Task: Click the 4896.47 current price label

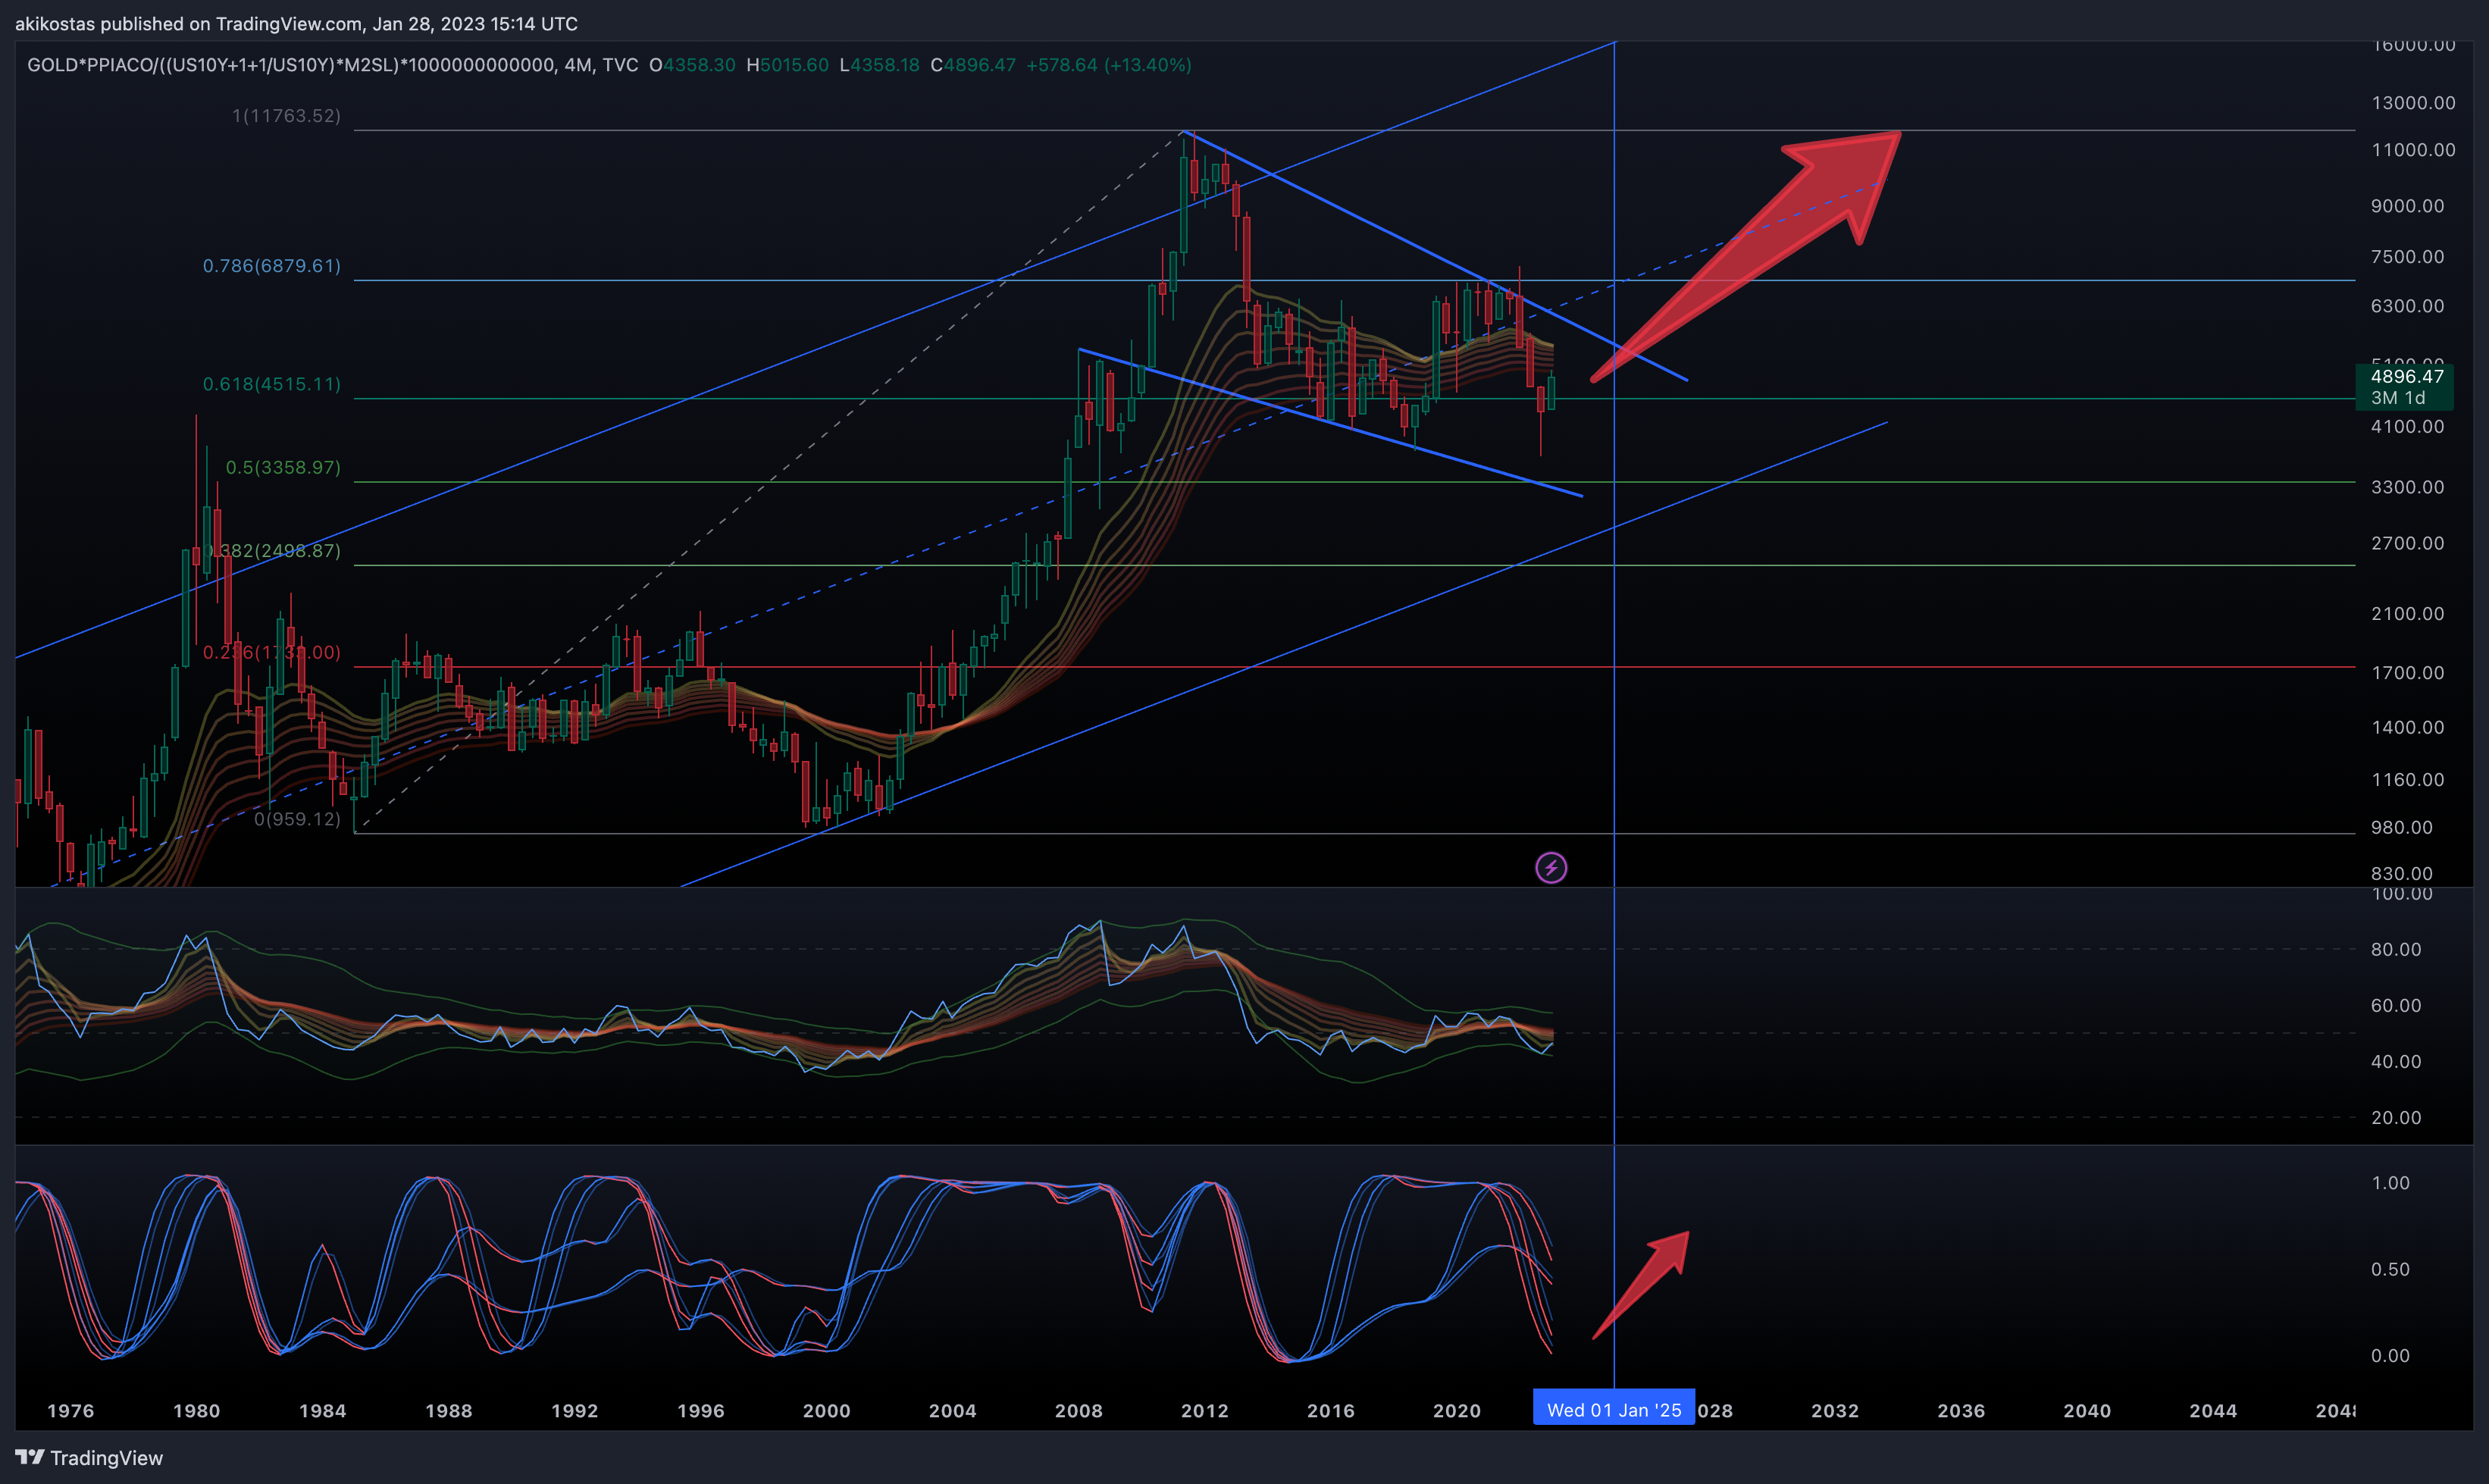Action: [x=2406, y=376]
